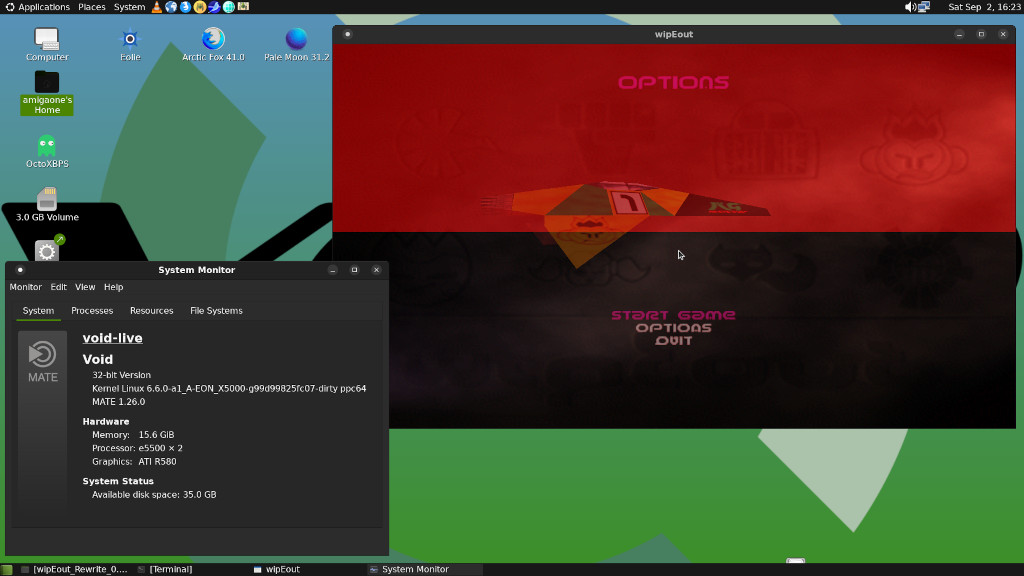Launch Pale Moon 31.2 desktop icon
This screenshot has height=576, width=1024.
click(x=296, y=44)
